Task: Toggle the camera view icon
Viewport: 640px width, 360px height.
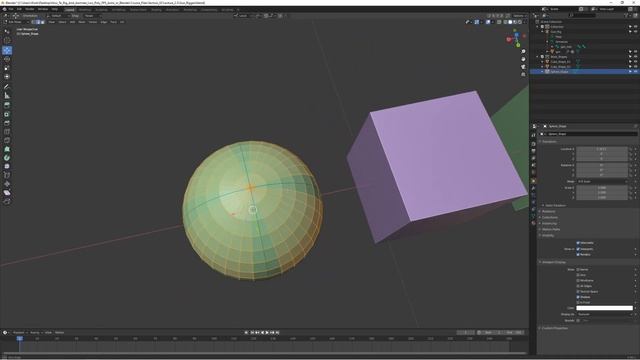Action: (523, 67)
